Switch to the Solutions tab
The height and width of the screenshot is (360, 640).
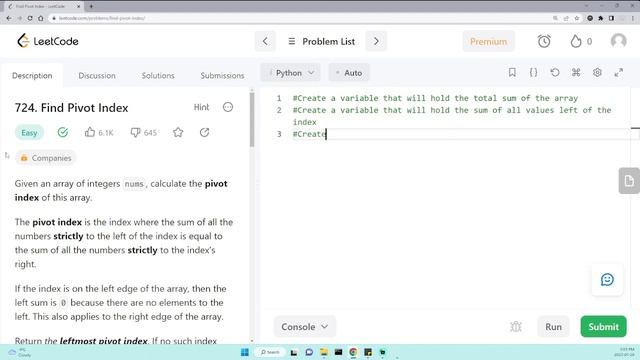point(158,76)
